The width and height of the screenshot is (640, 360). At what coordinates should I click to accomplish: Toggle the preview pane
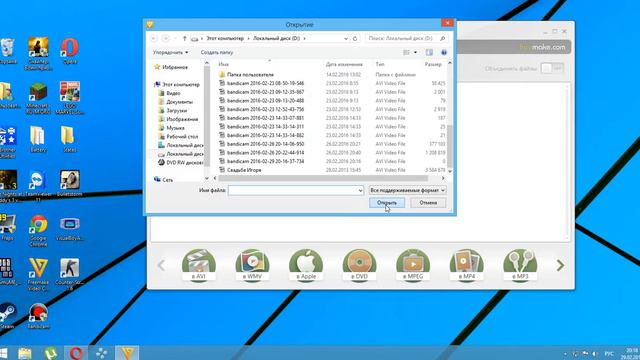point(429,52)
